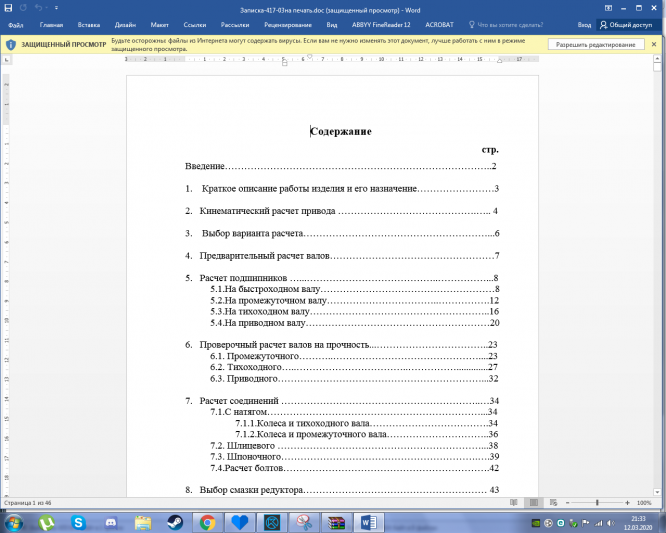The height and width of the screenshot is (533, 666).
Task: Open the Файл menu
Action: (x=16, y=25)
